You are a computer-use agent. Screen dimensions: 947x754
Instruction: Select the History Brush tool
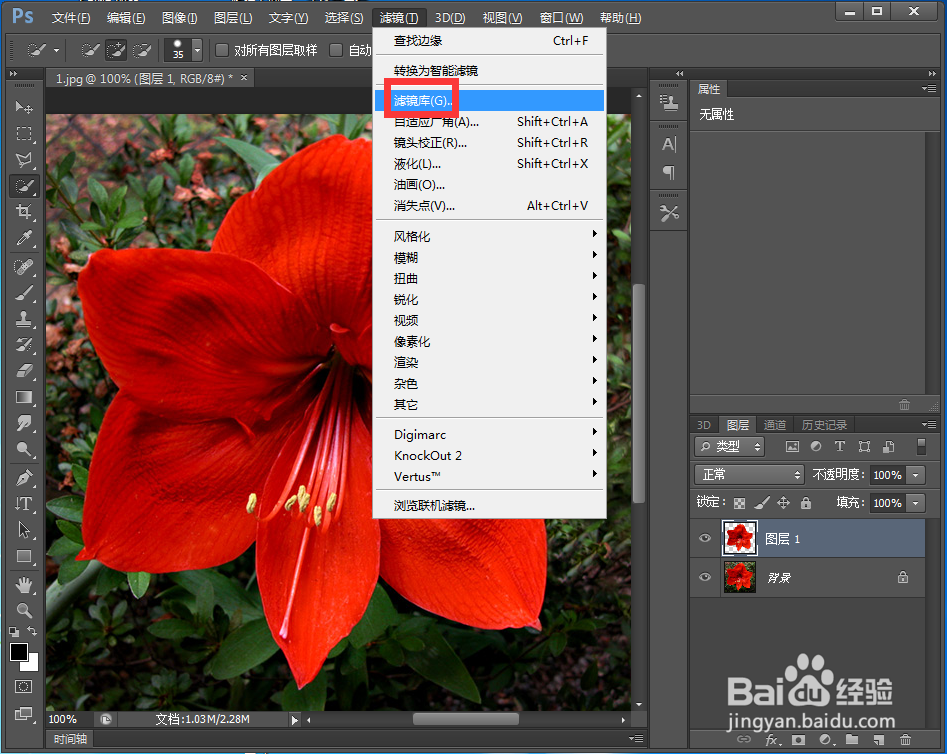[24, 344]
